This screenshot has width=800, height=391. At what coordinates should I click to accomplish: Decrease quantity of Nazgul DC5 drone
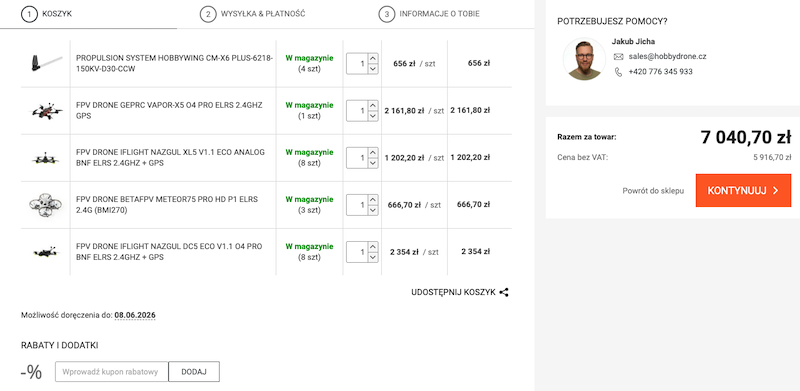pyautogui.click(x=373, y=257)
